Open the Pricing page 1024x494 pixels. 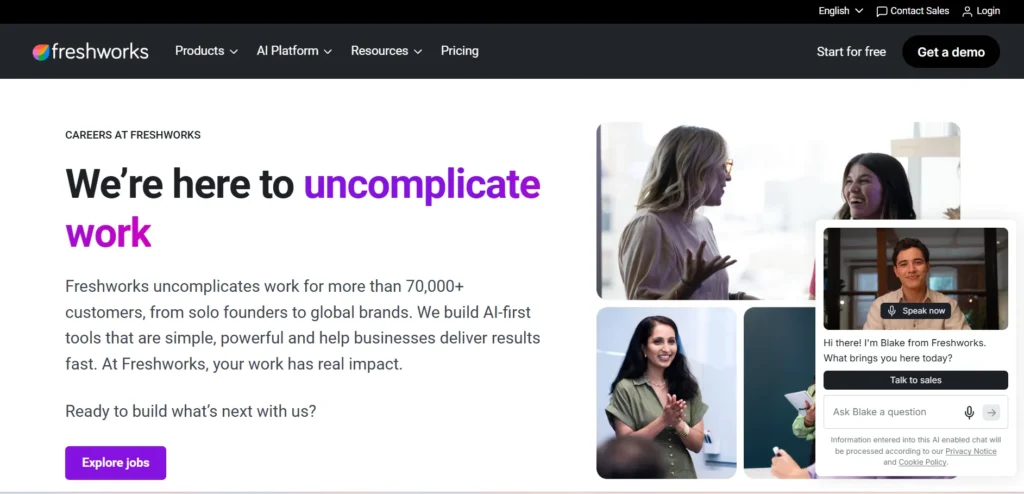[x=460, y=51]
